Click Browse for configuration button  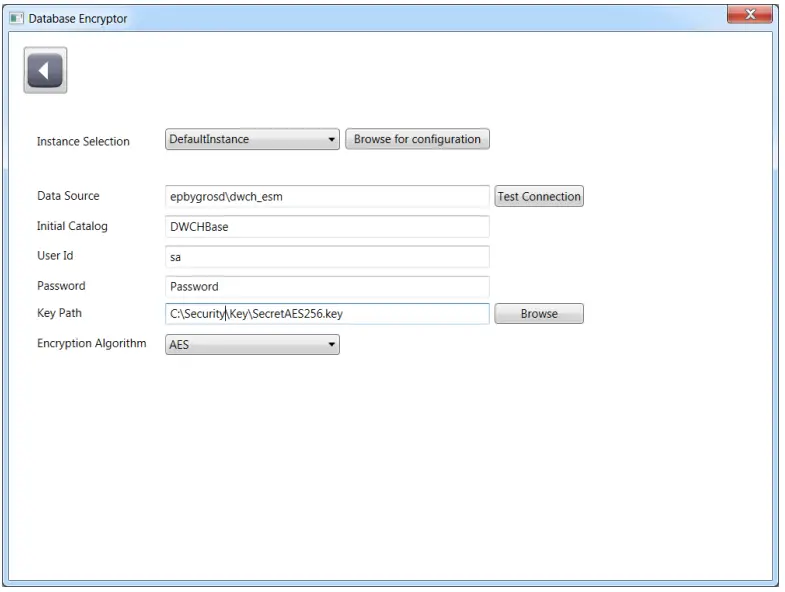click(x=417, y=139)
